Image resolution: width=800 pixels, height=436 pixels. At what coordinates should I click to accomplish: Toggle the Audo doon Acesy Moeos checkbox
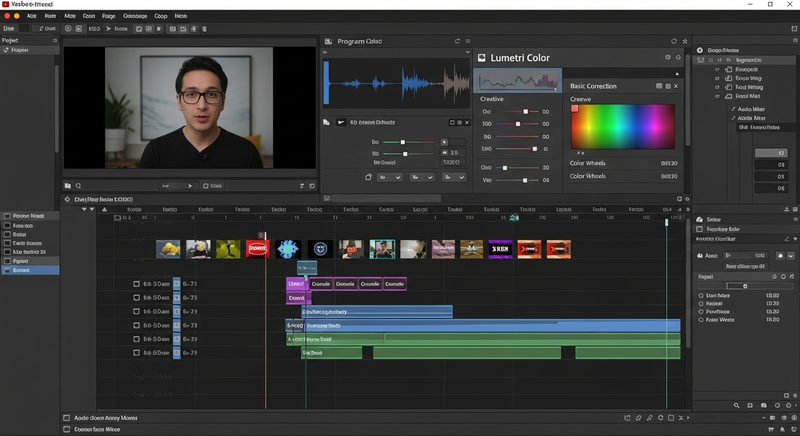pos(66,418)
